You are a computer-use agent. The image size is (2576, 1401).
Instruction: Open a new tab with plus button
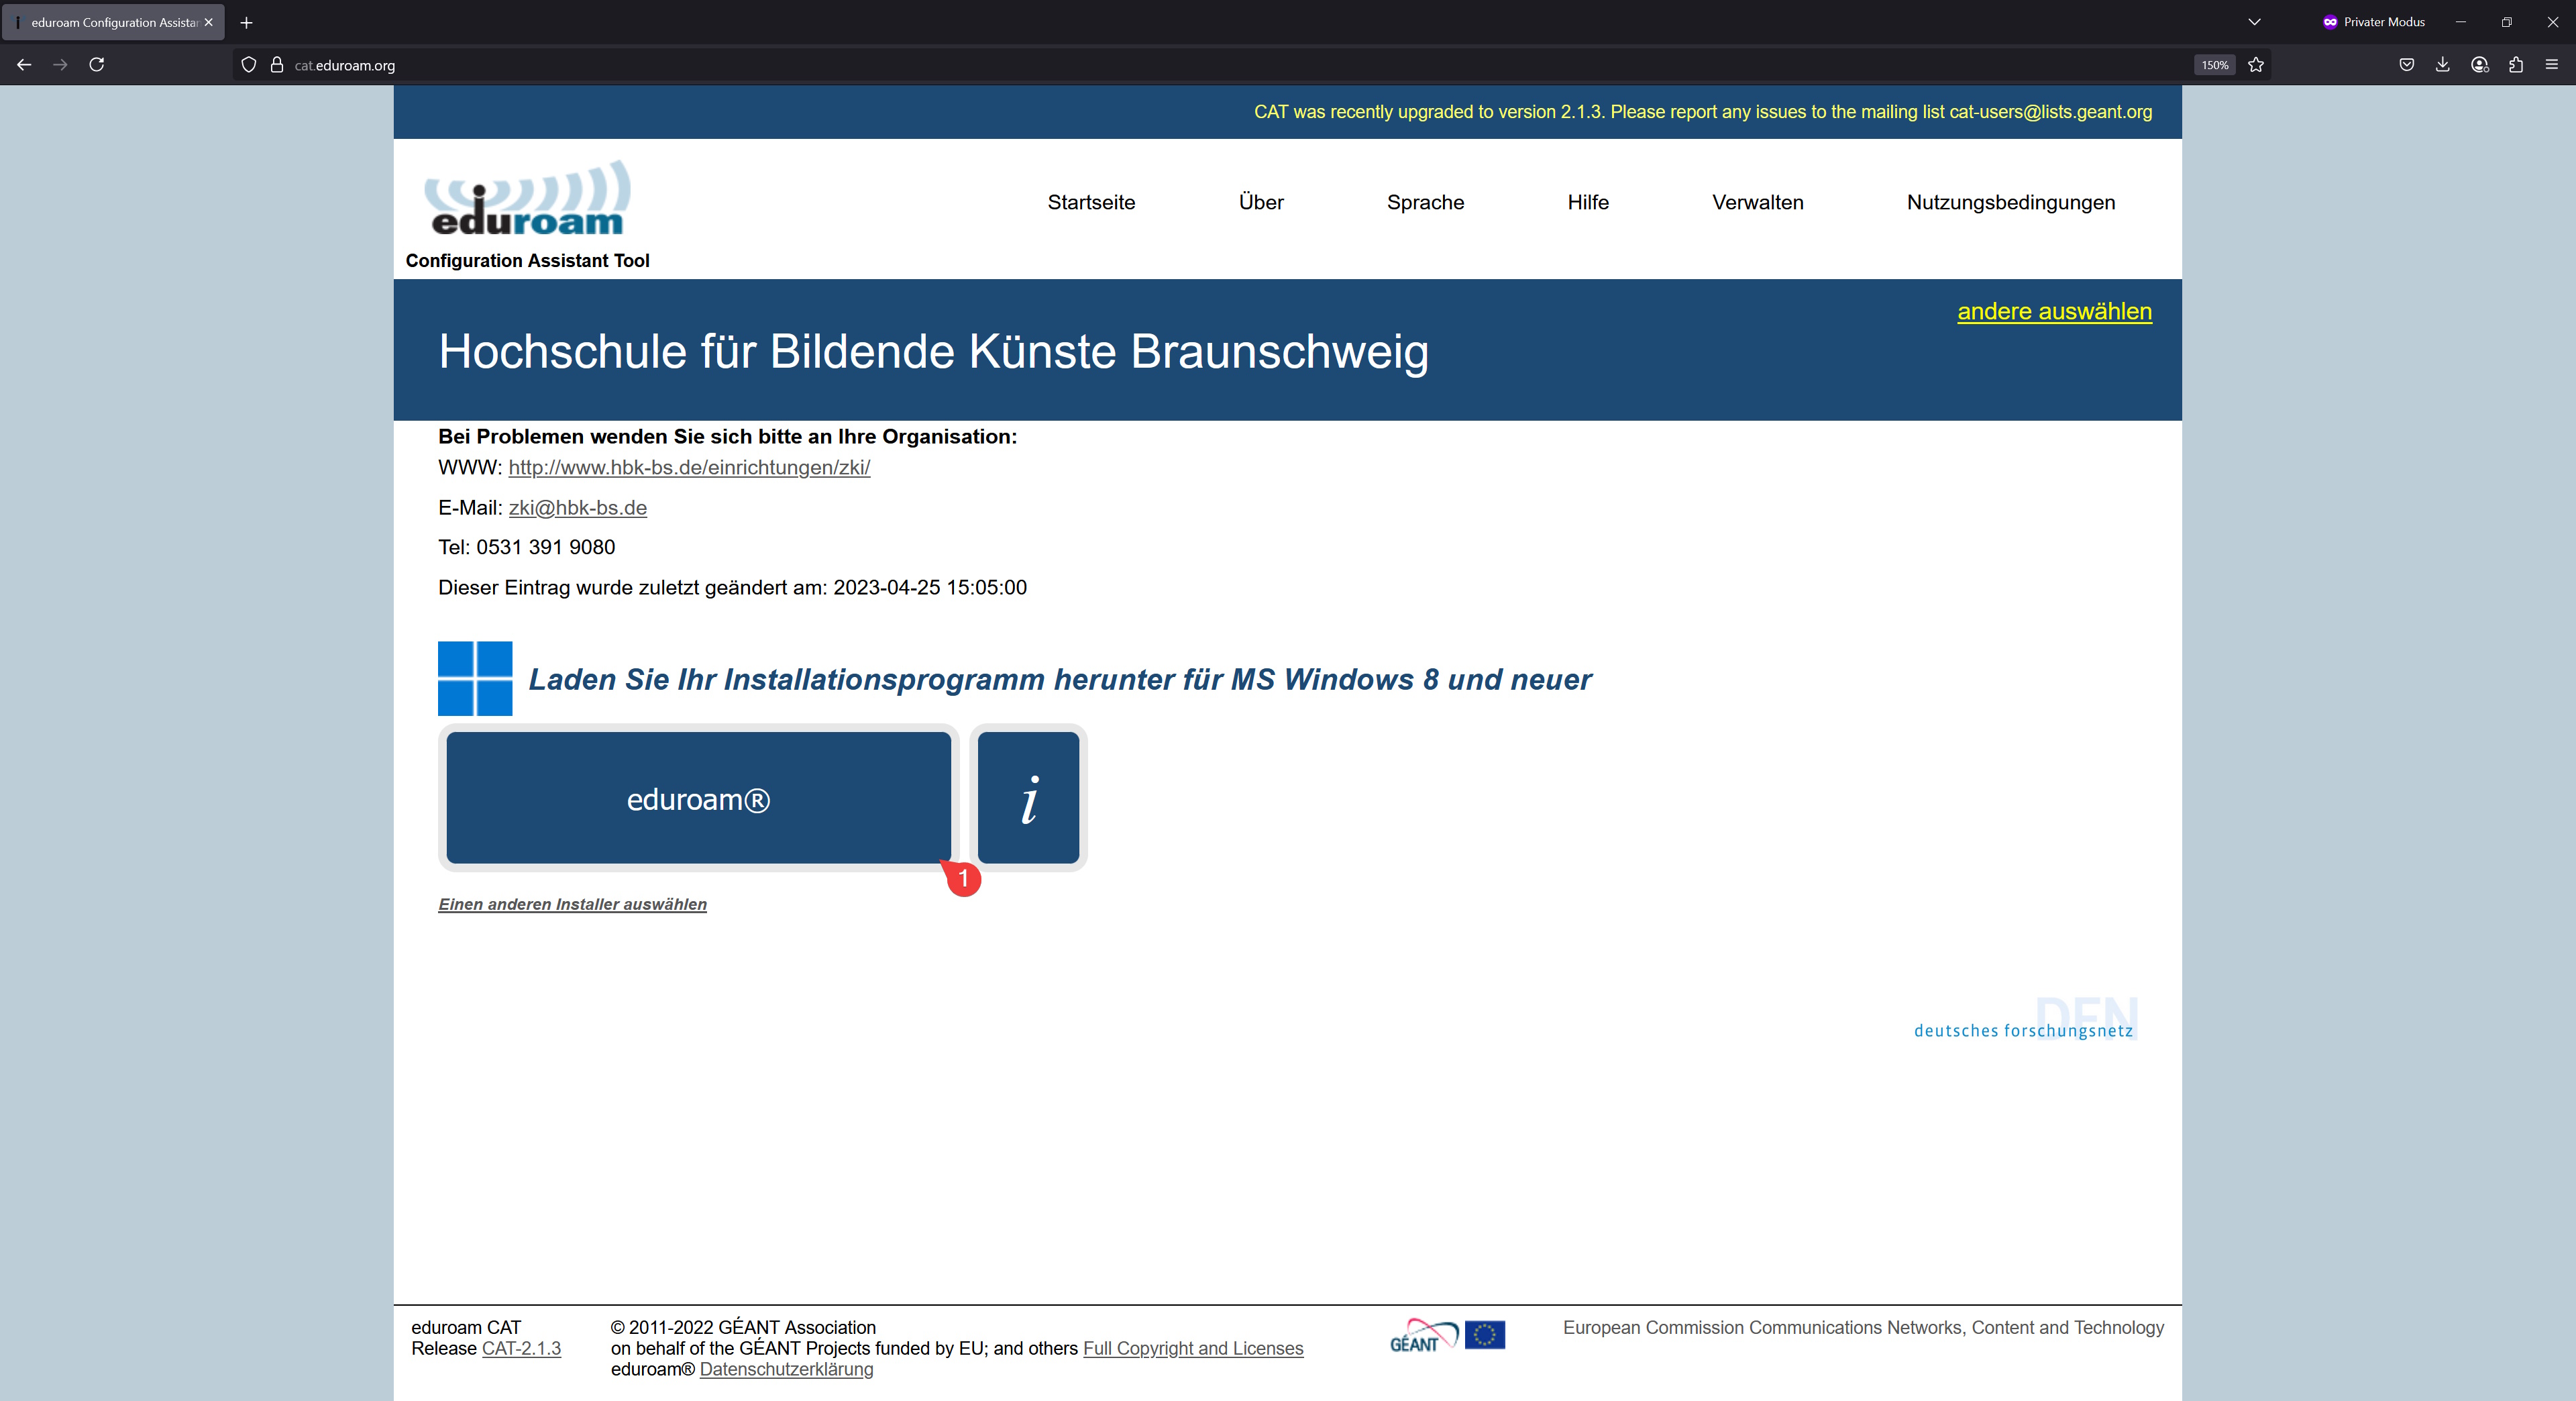246,22
